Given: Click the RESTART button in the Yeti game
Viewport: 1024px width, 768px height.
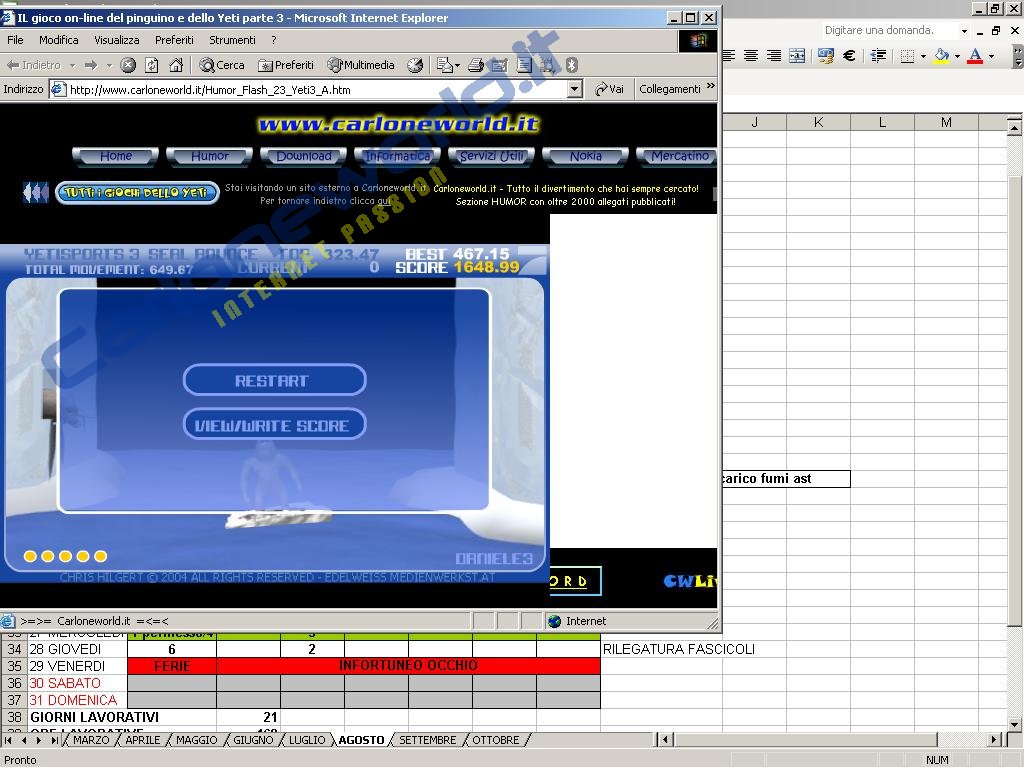Looking at the screenshot, I should pos(274,380).
